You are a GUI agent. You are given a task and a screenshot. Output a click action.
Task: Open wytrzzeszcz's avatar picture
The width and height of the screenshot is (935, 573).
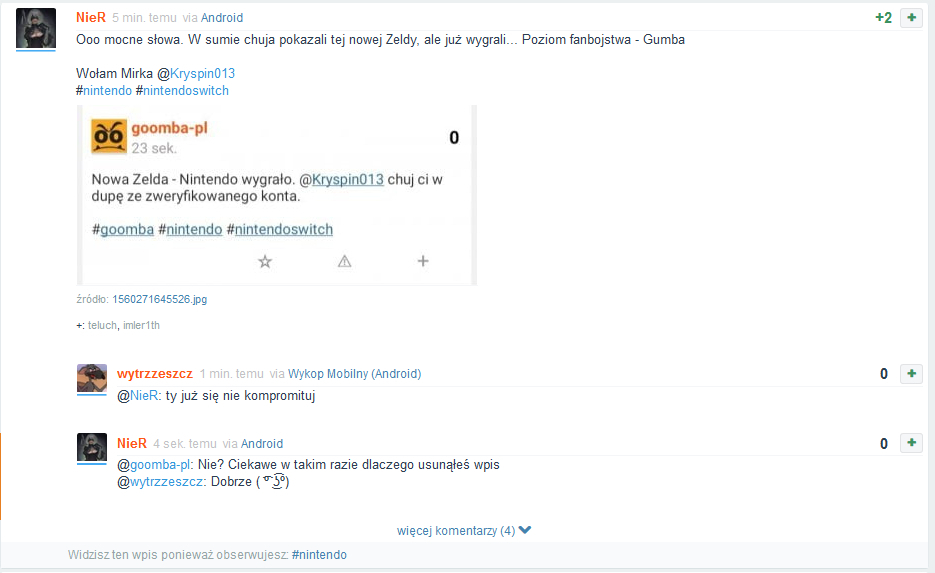point(92,378)
